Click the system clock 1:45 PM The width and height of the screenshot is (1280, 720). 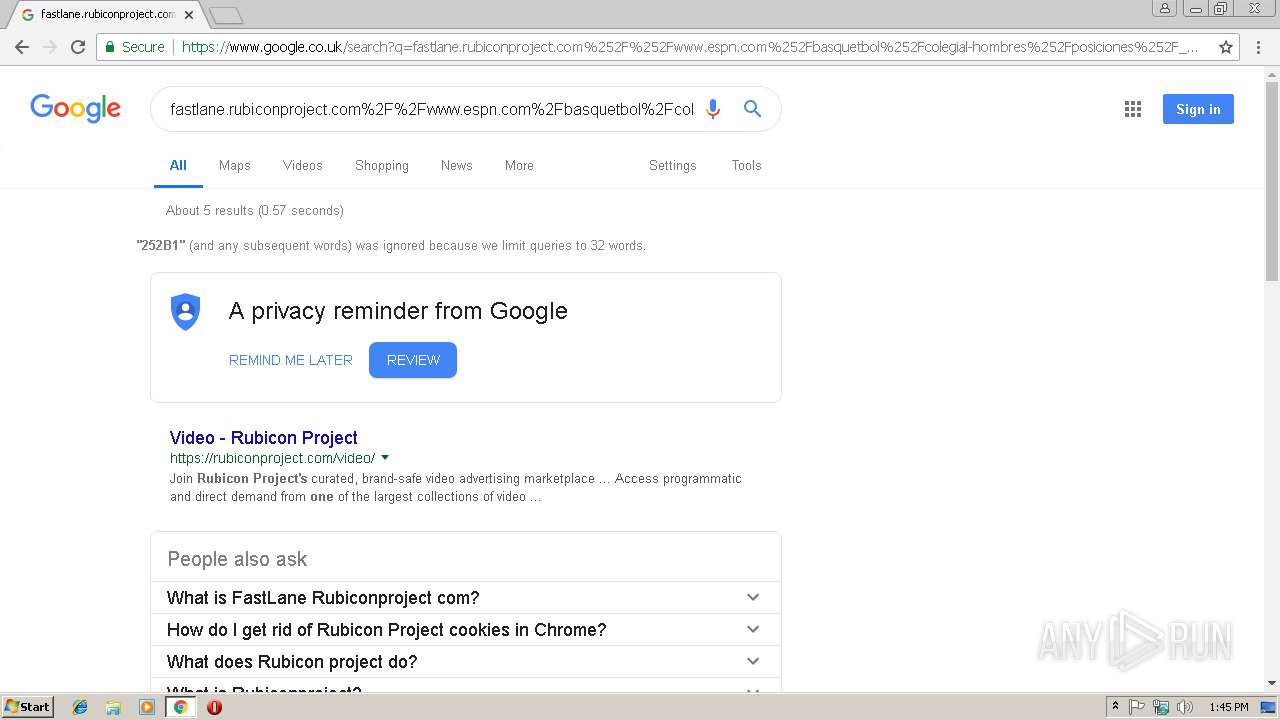coord(1229,707)
